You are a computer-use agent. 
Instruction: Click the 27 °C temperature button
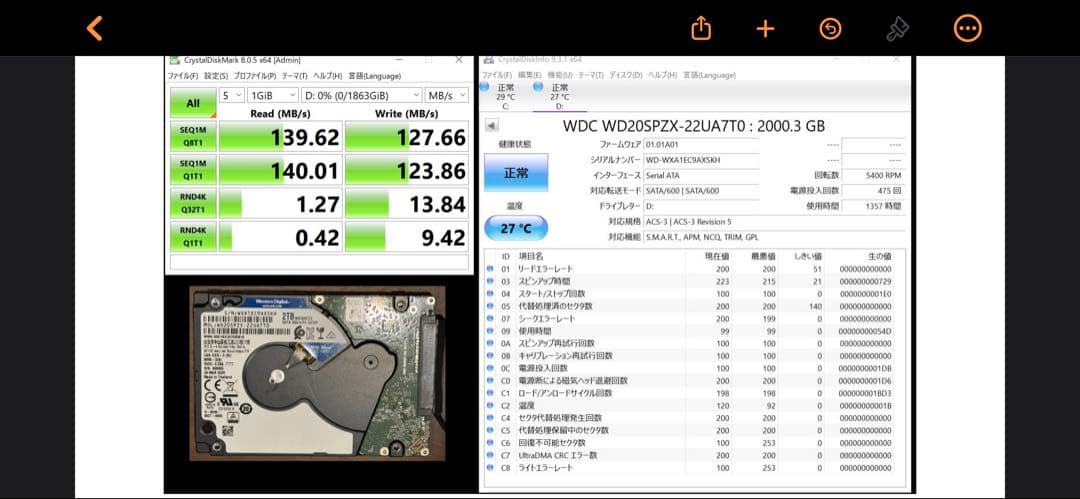coord(516,228)
